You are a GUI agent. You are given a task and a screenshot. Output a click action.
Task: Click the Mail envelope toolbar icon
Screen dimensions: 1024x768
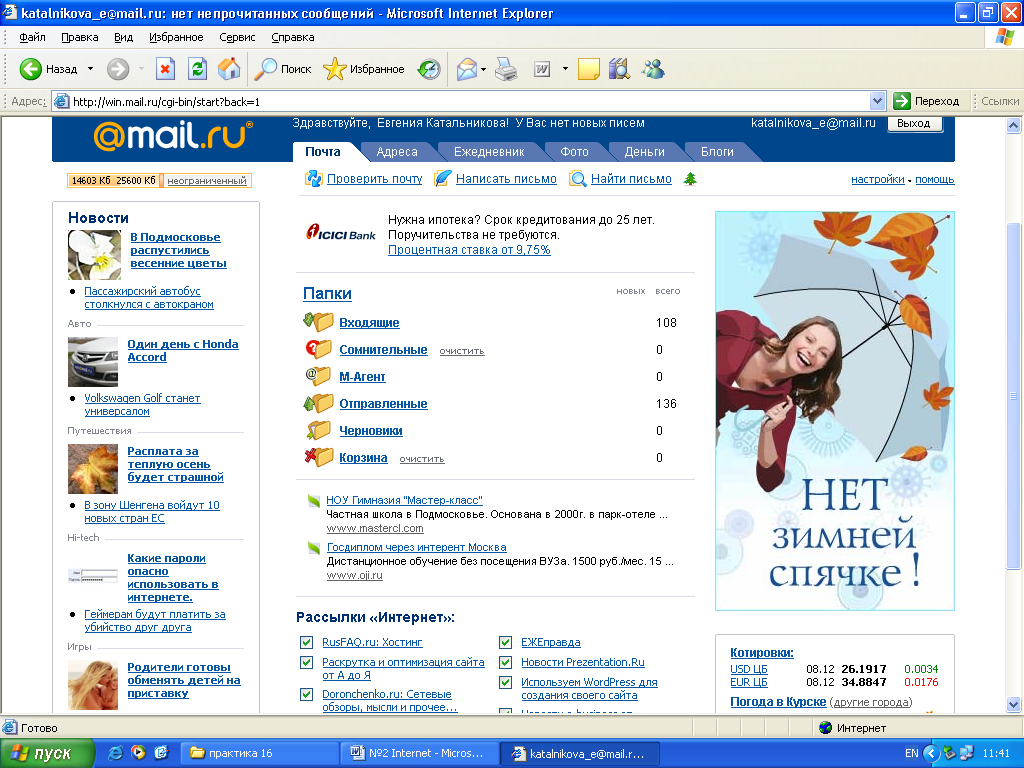[466, 69]
